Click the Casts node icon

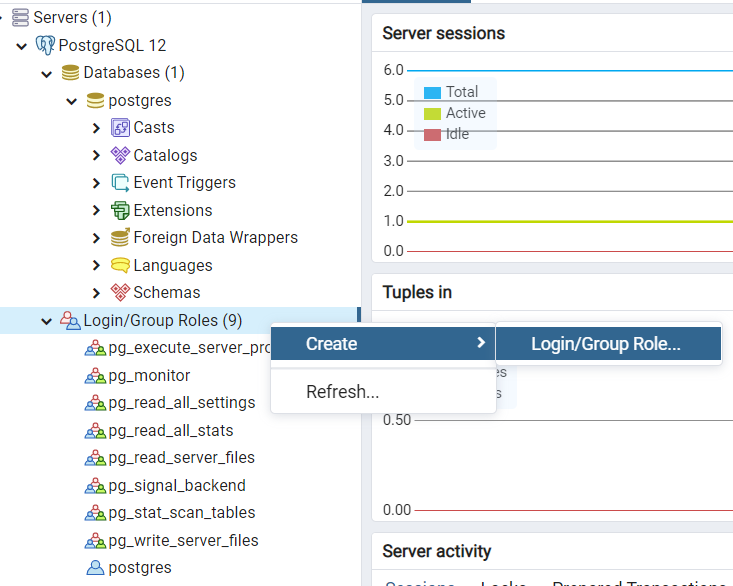click(120, 128)
